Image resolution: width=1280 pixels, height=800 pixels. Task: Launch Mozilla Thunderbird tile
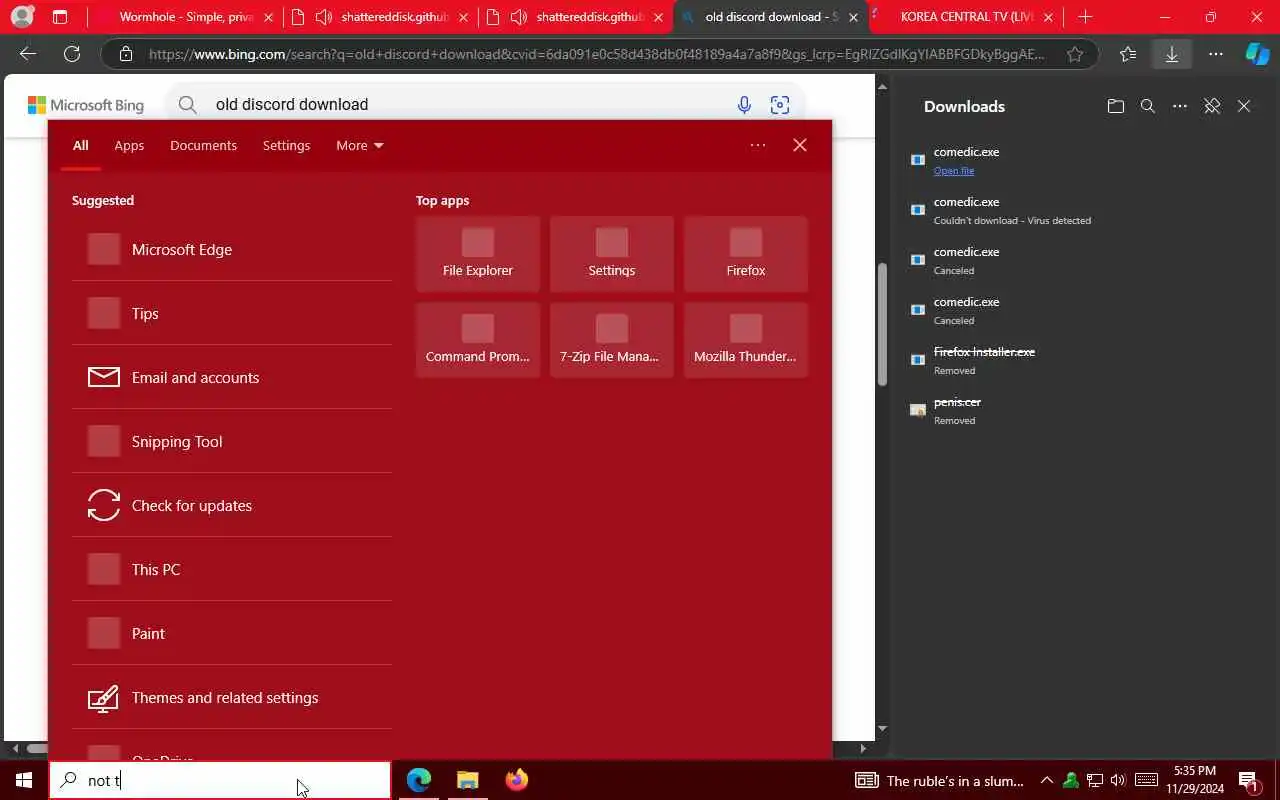coord(746,340)
